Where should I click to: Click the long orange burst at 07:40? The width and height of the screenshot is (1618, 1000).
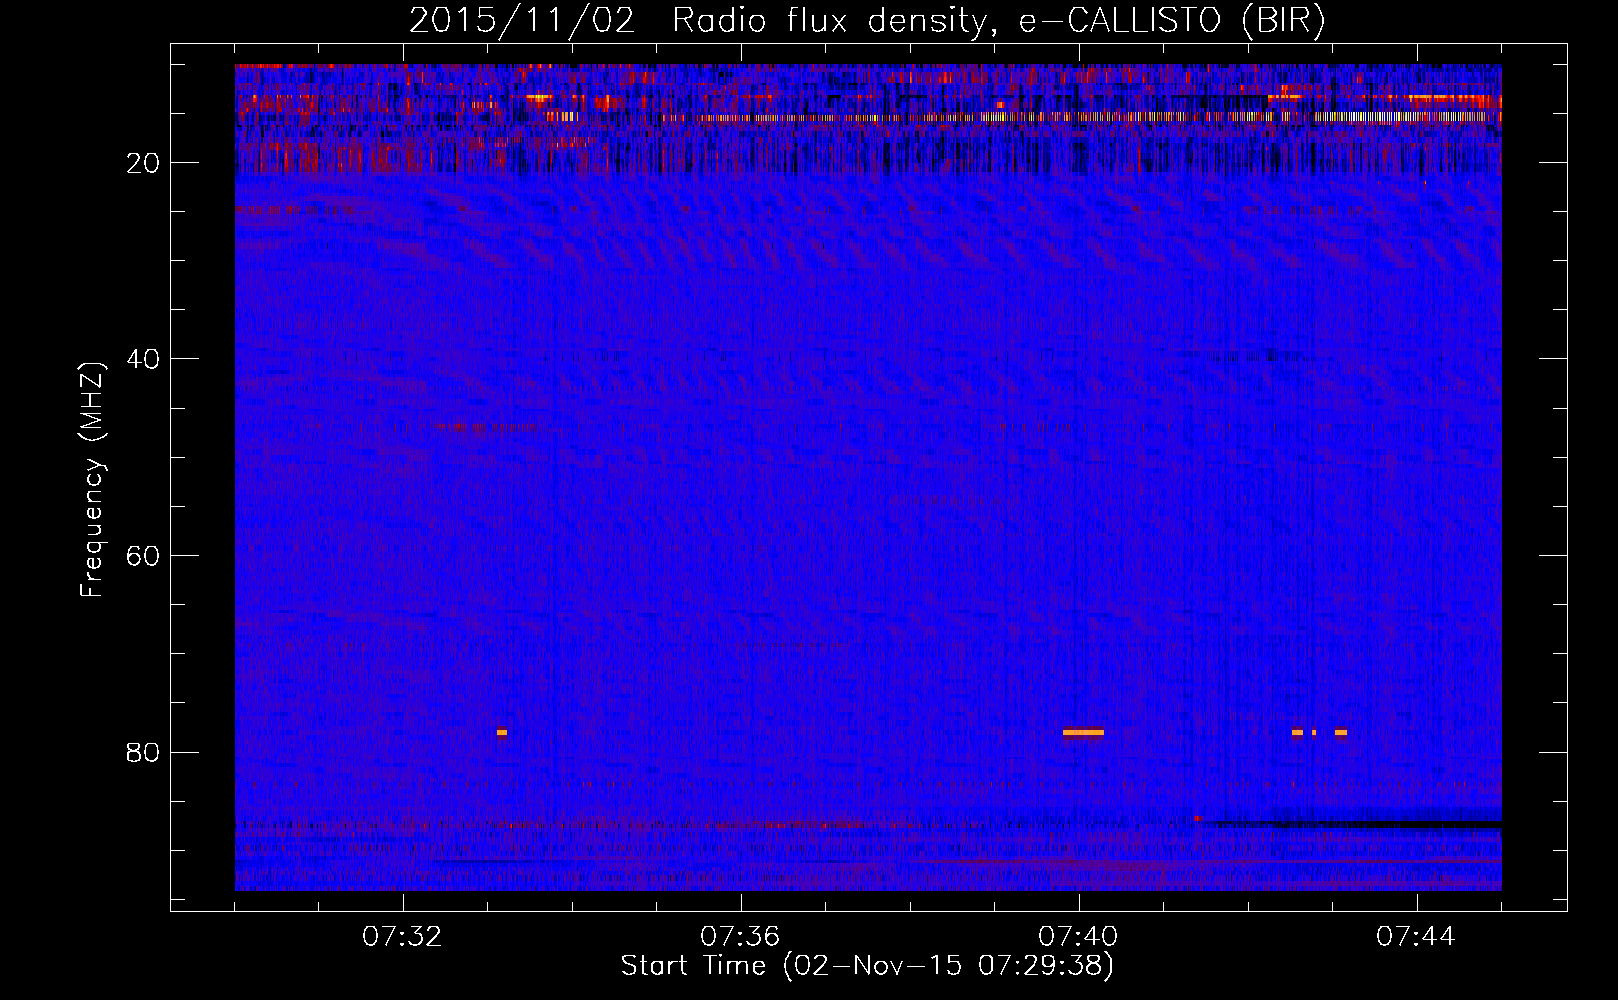pos(1083,732)
